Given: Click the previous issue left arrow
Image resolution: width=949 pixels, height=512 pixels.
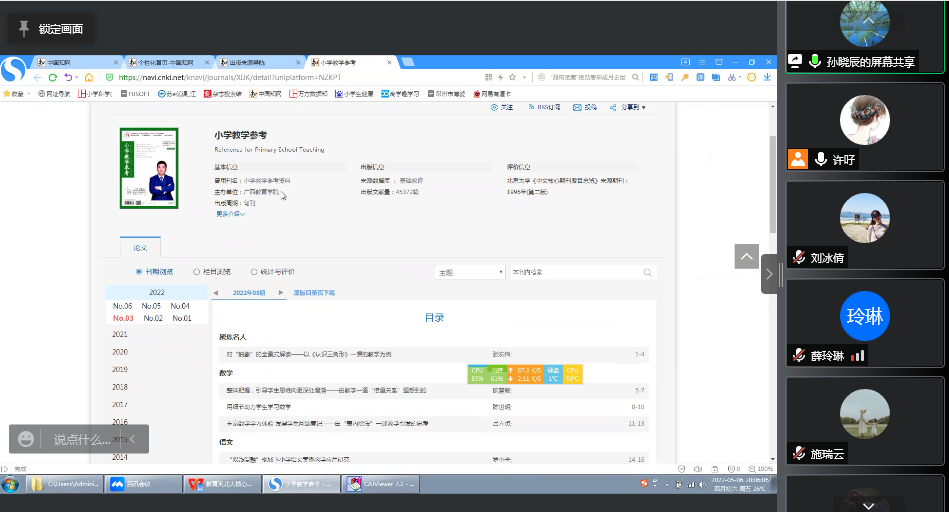Looking at the screenshot, I should coord(216,293).
